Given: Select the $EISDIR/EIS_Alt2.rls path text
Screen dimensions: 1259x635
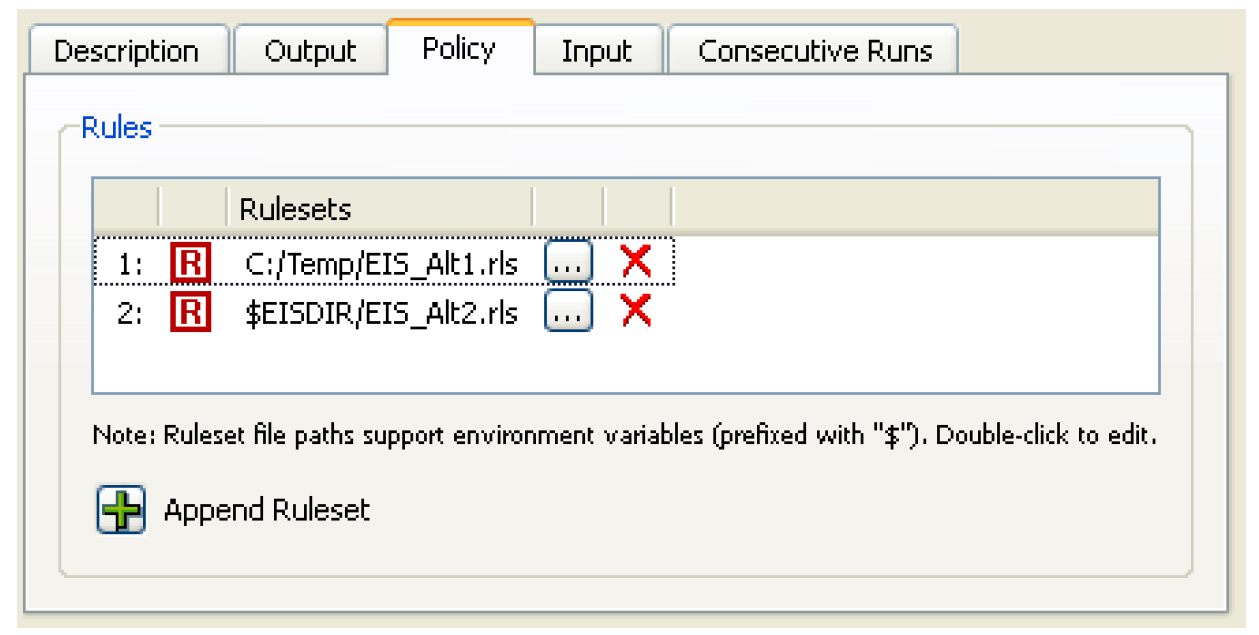Looking at the screenshot, I should click(382, 314).
